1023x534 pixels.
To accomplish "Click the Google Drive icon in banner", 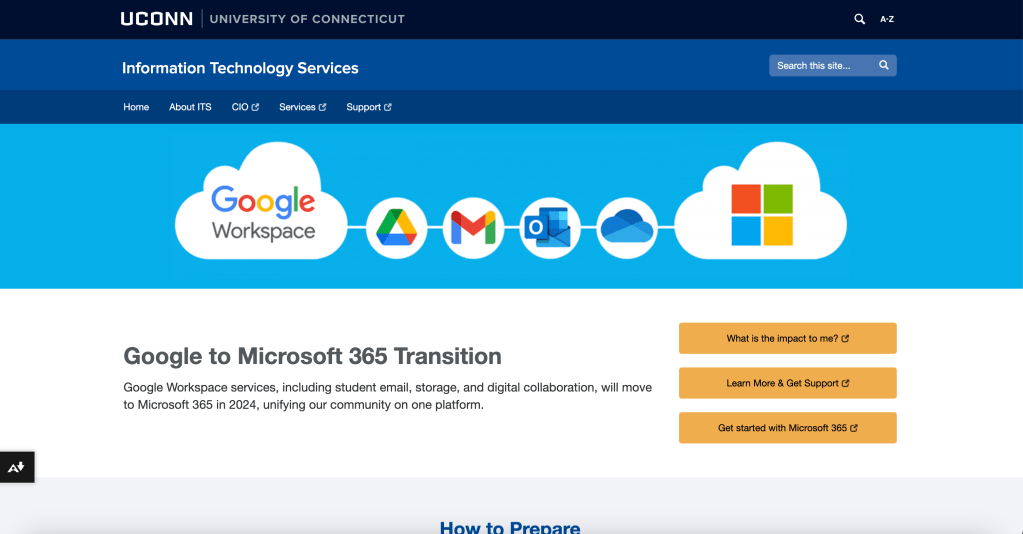I will click(396, 228).
